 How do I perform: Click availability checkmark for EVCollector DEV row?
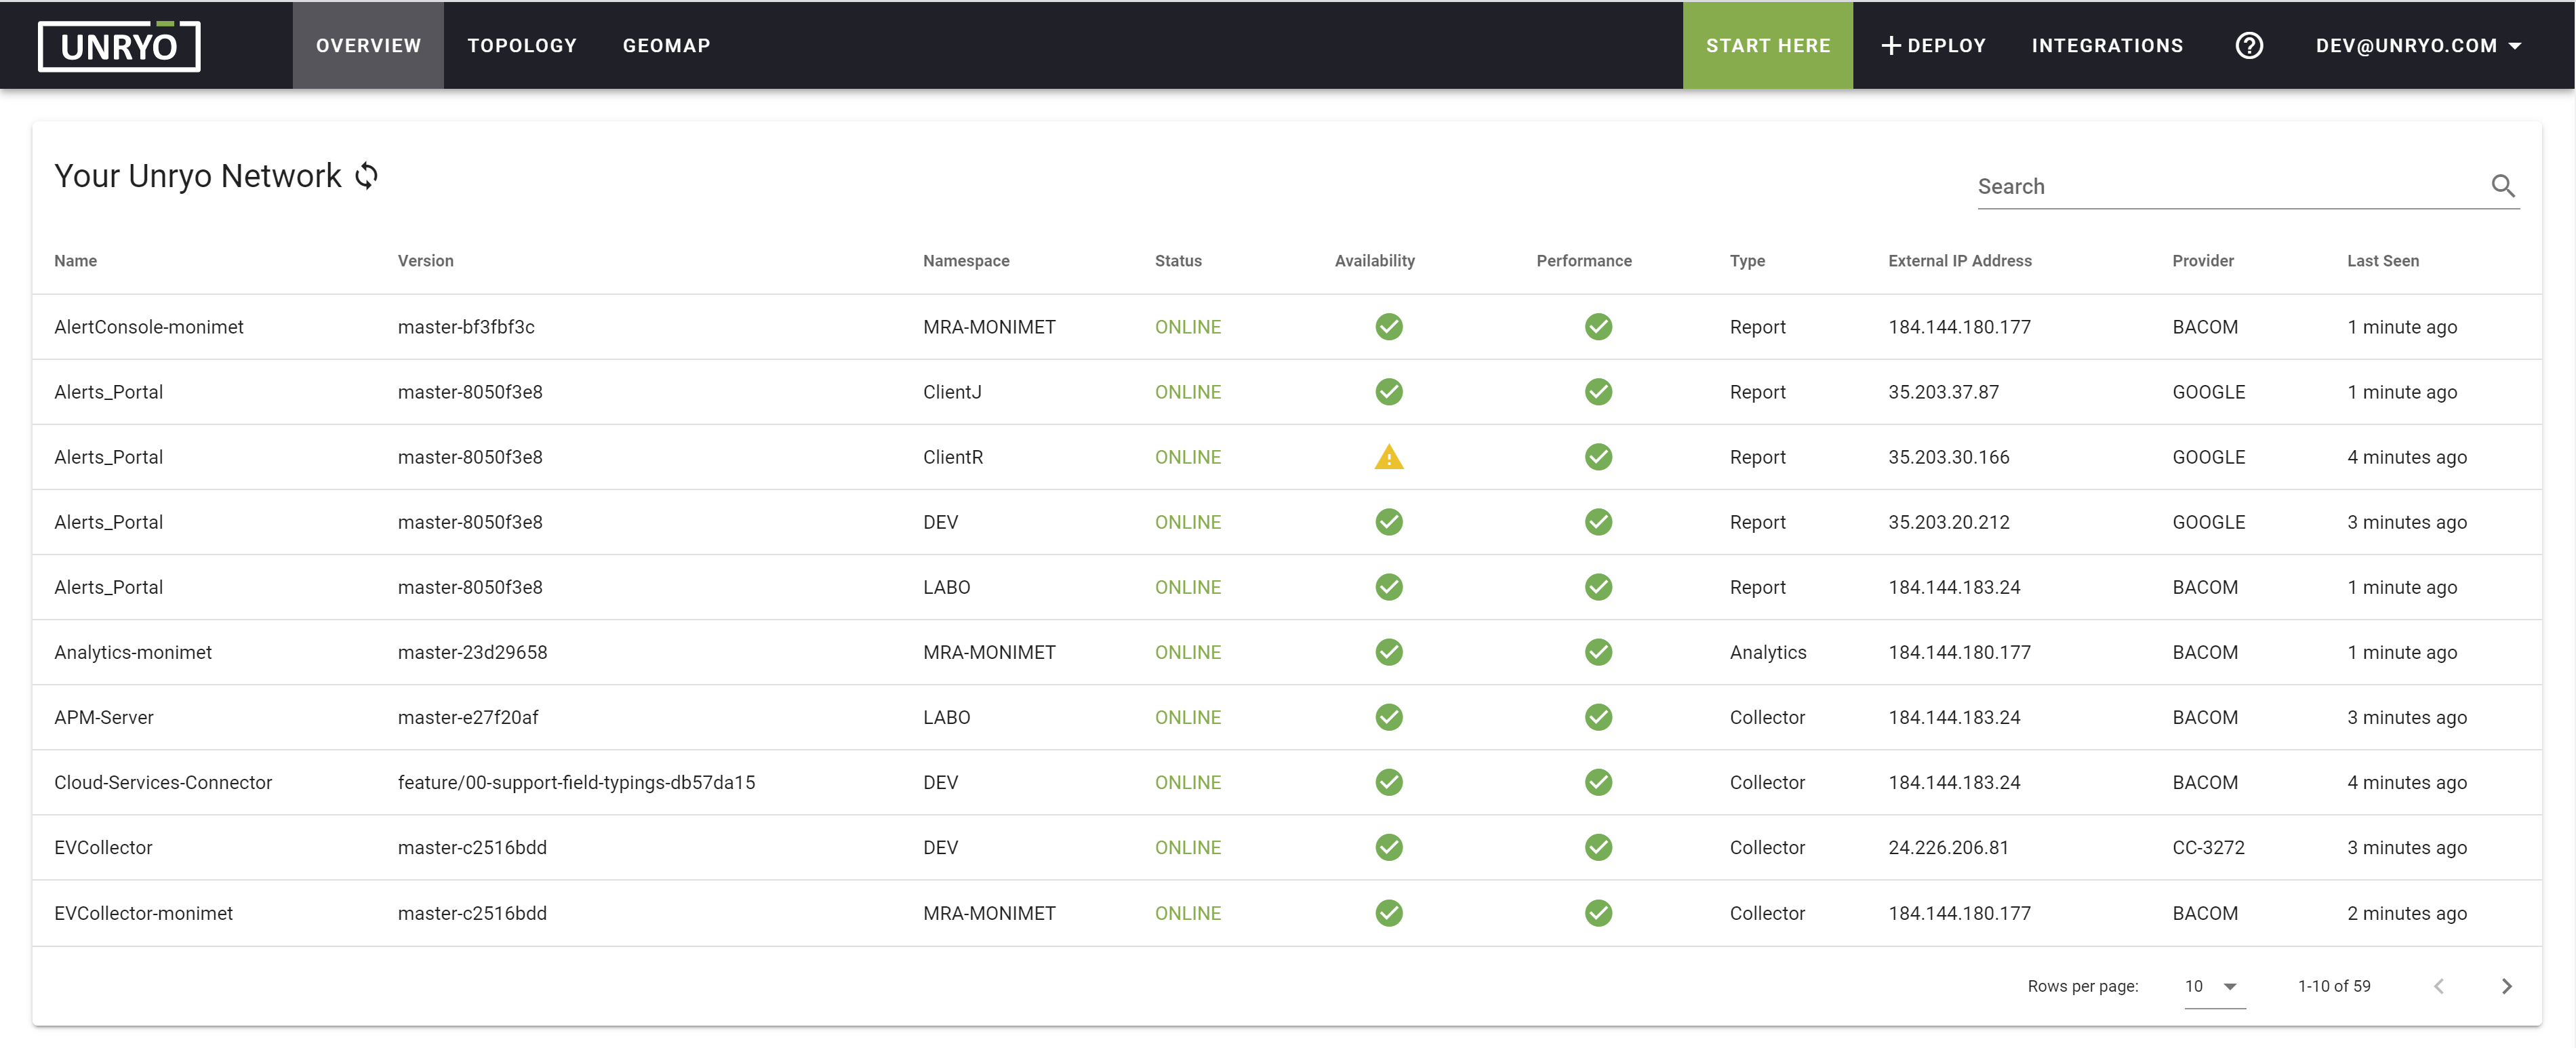tap(1389, 847)
